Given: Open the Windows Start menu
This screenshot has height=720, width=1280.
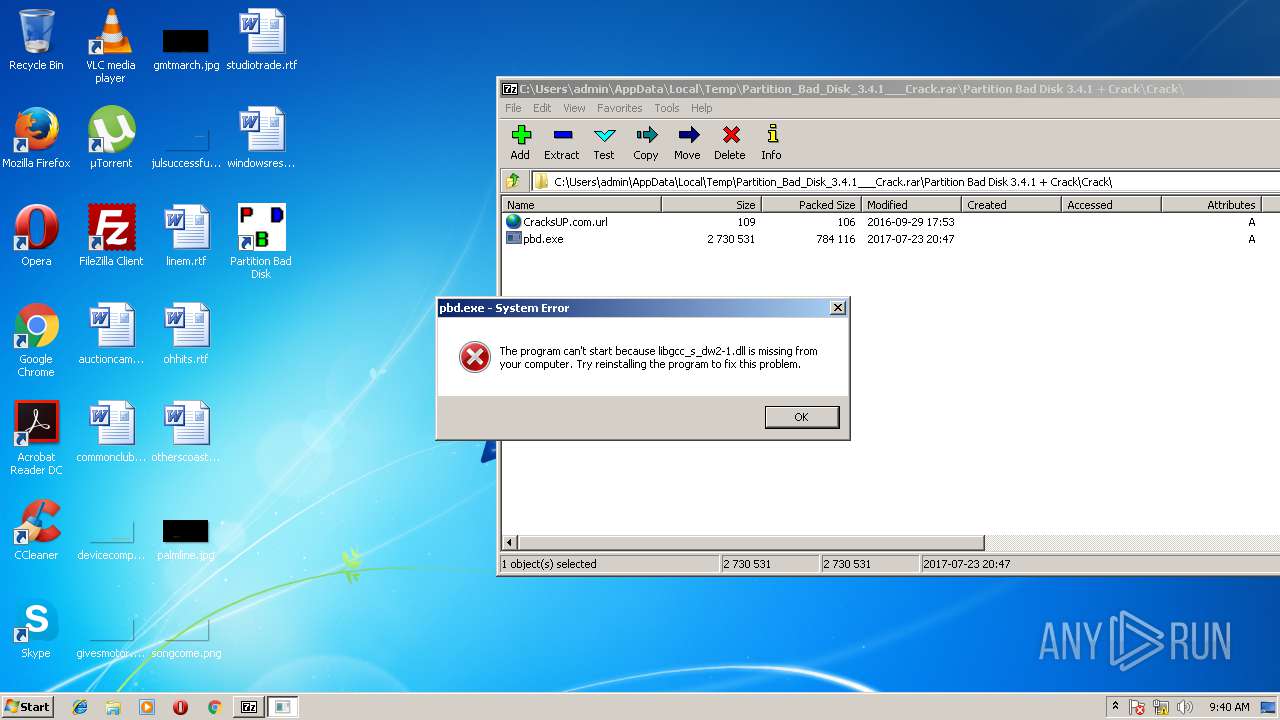Looking at the screenshot, I should point(27,706).
